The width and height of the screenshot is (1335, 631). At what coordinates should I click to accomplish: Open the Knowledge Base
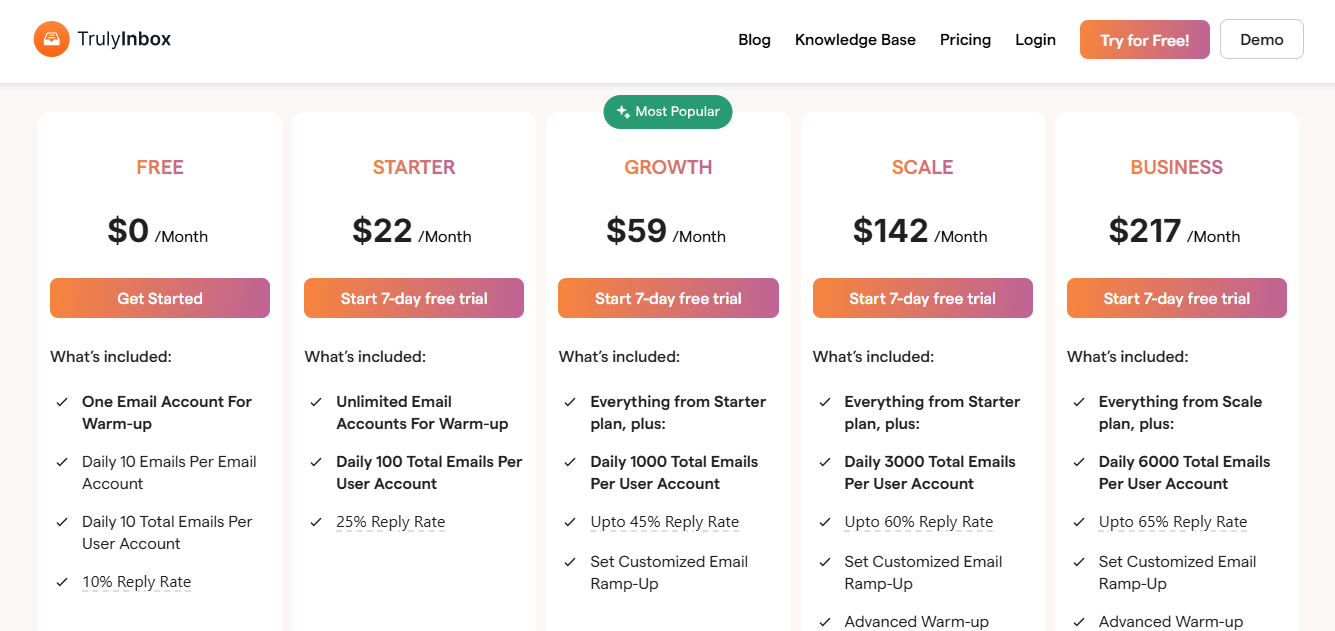tap(855, 39)
